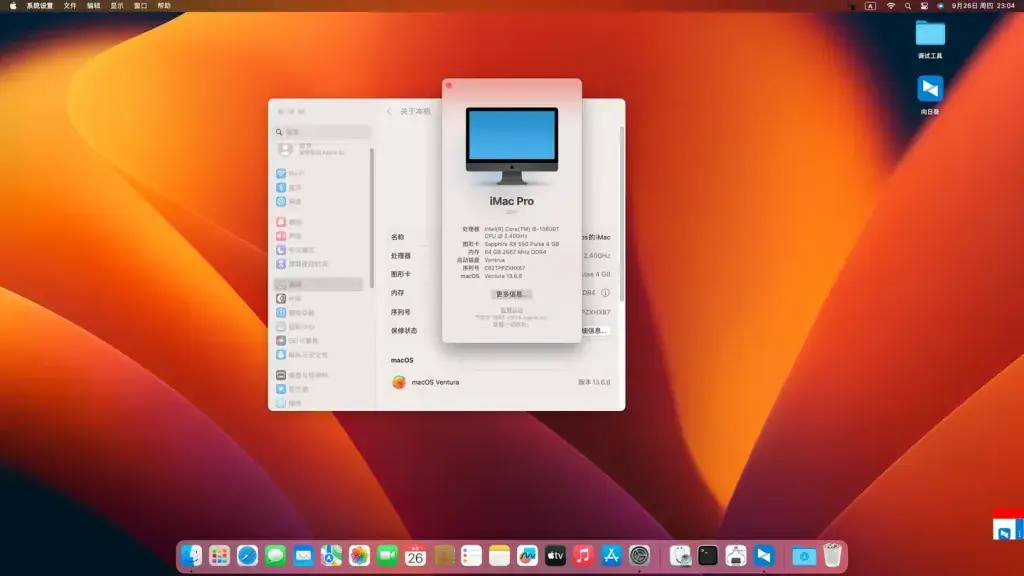Open Disk Utility from the Dock
Image resolution: width=1024 pixels, height=576 pixels.
tap(680, 556)
